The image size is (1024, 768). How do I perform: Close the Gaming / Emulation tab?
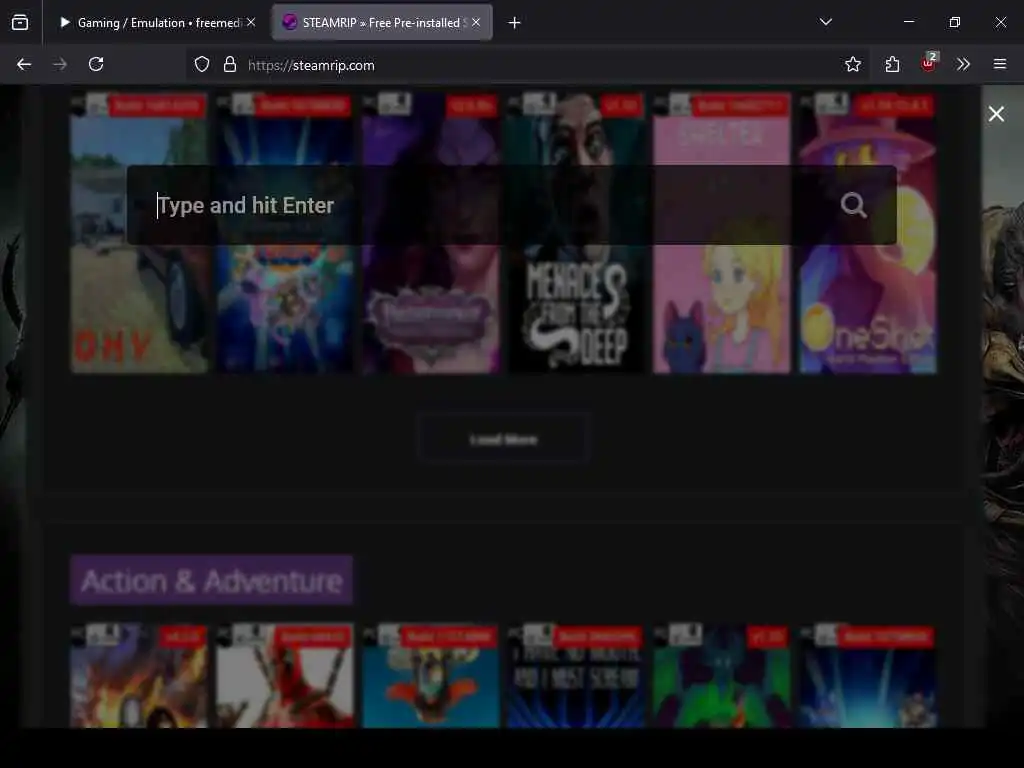pyautogui.click(x=251, y=22)
